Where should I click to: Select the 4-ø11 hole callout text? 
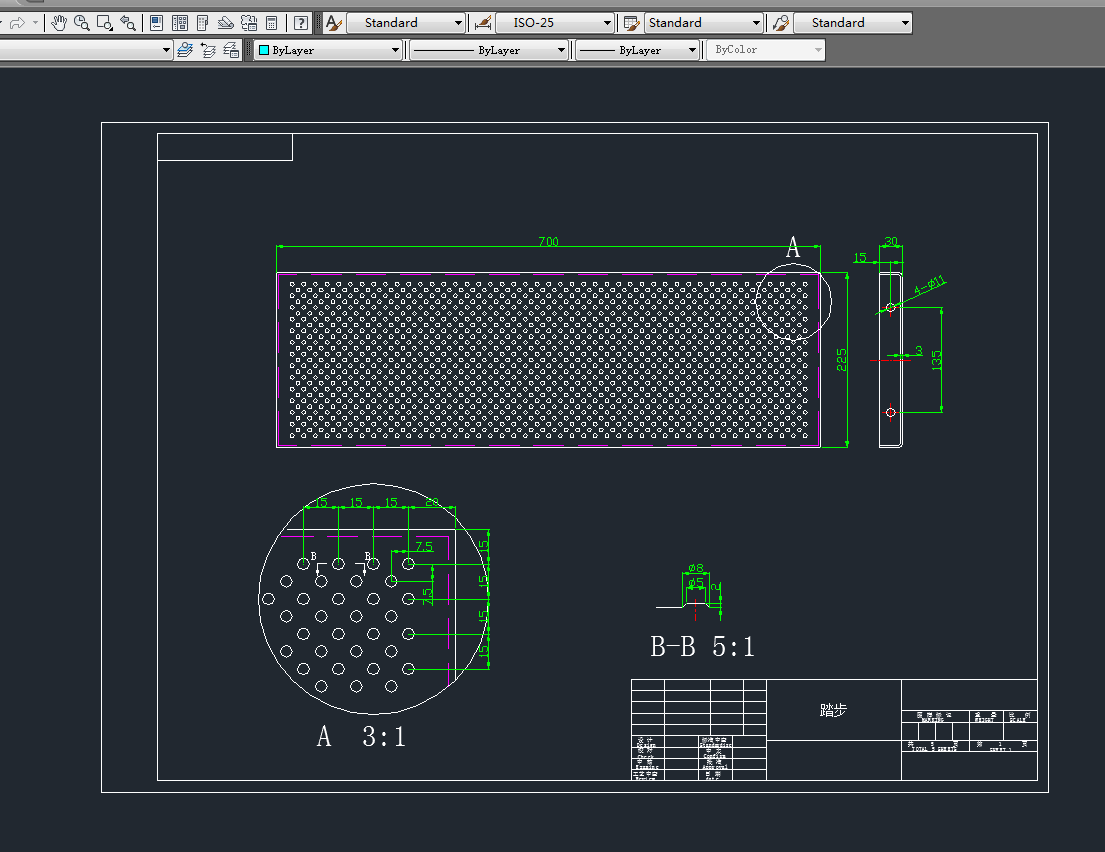pyautogui.click(x=930, y=285)
